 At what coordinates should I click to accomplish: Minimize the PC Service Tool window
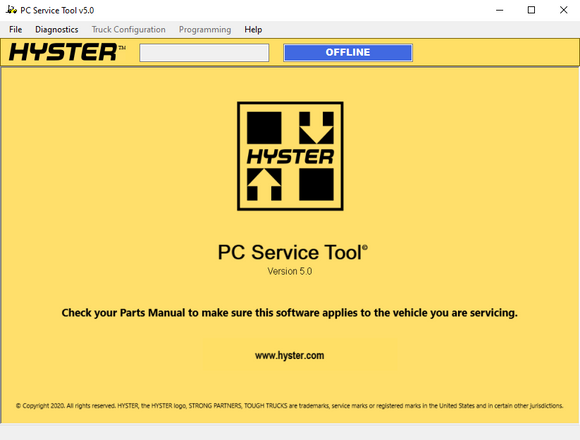tap(499, 10)
